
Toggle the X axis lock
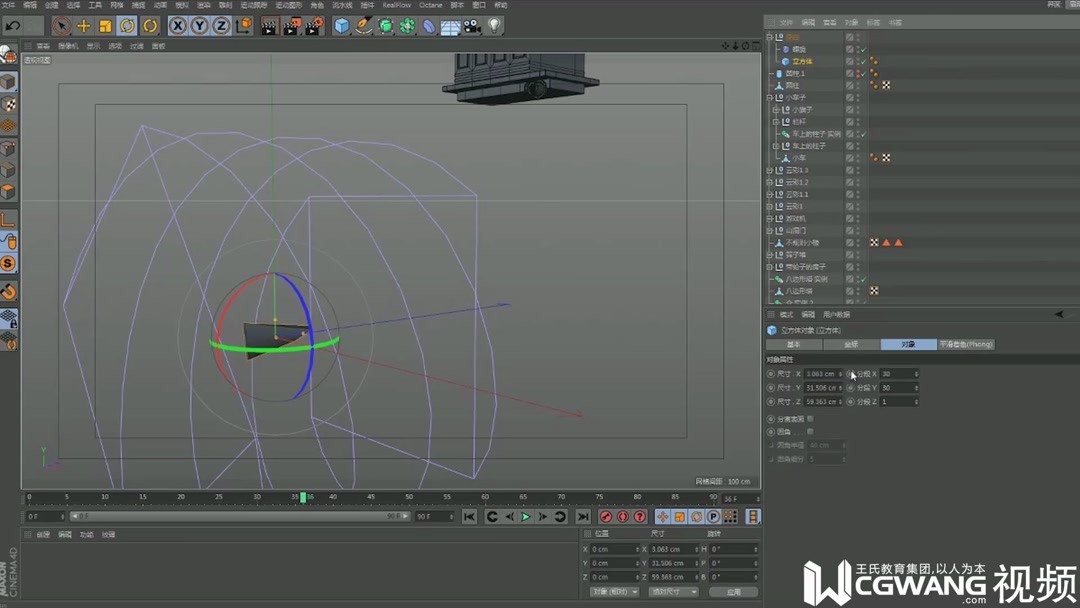(x=177, y=26)
